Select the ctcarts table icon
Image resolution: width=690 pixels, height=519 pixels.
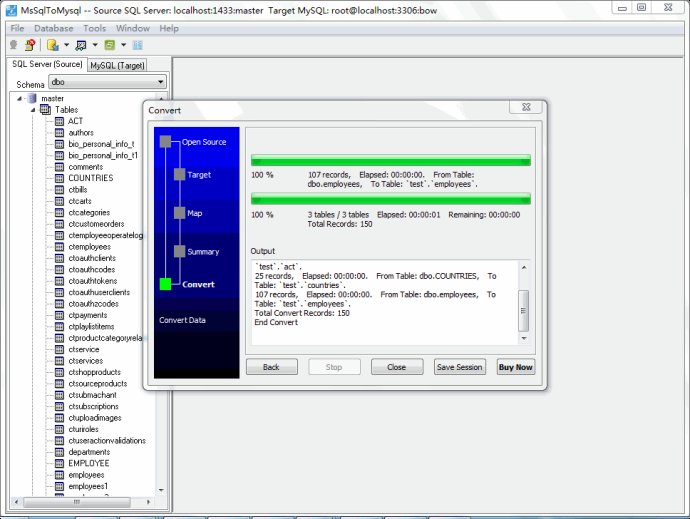[x=59, y=201]
